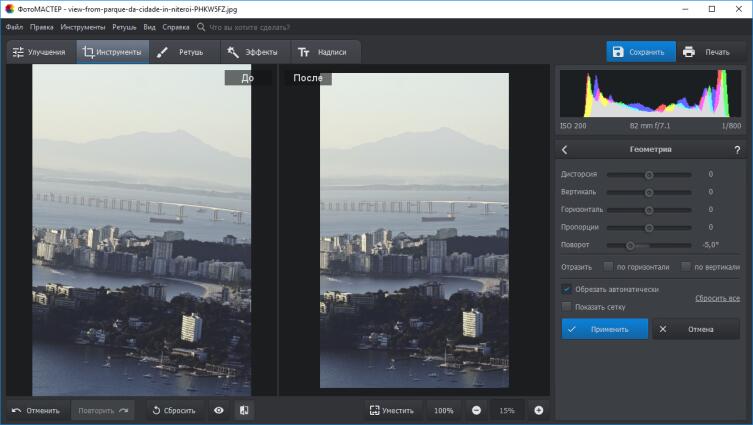Click the eye preview icon
This screenshot has width=753, height=425.
click(x=219, y=410)
